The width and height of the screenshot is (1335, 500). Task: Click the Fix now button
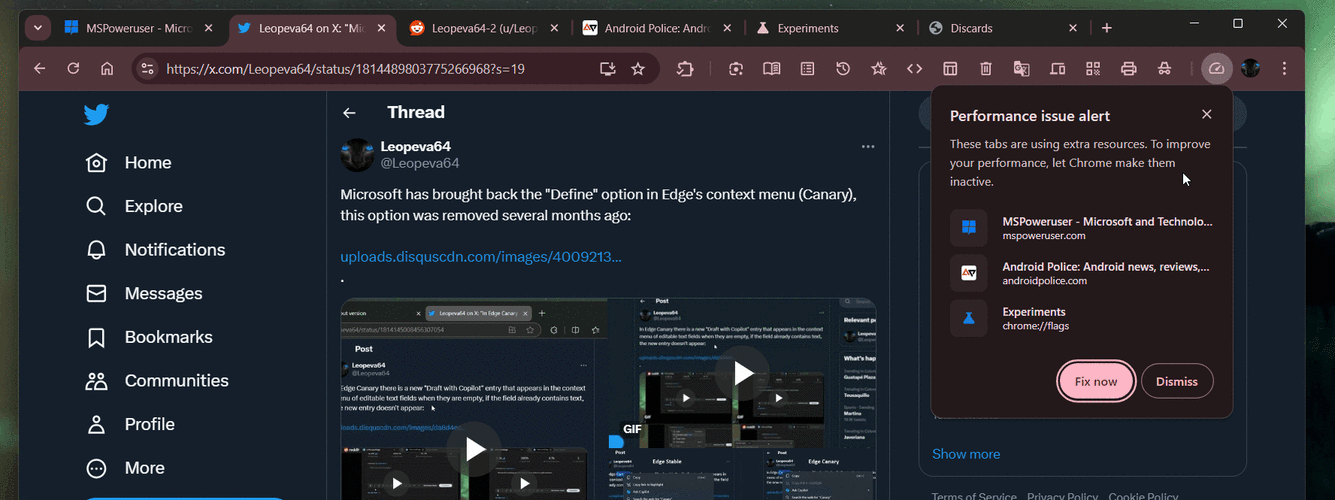(1095, 381)
